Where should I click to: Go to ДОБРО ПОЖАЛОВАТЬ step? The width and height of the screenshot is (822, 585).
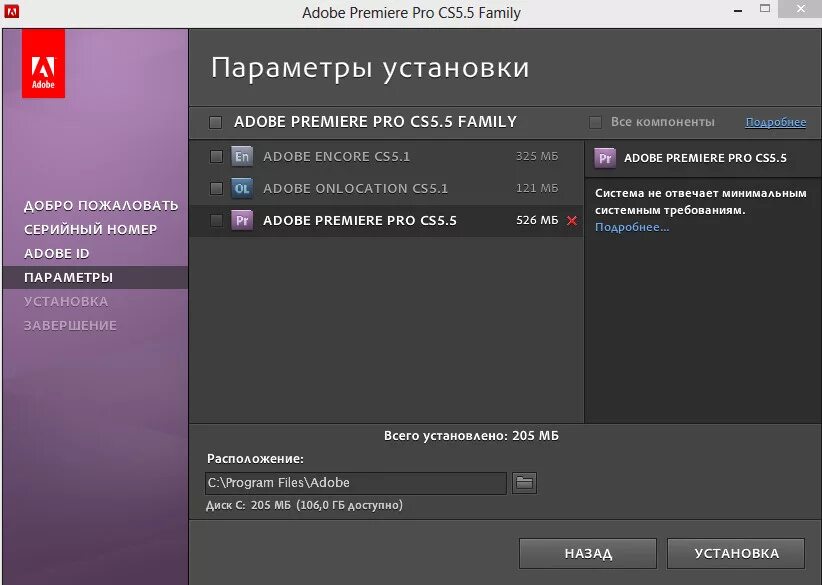[101, 205]
